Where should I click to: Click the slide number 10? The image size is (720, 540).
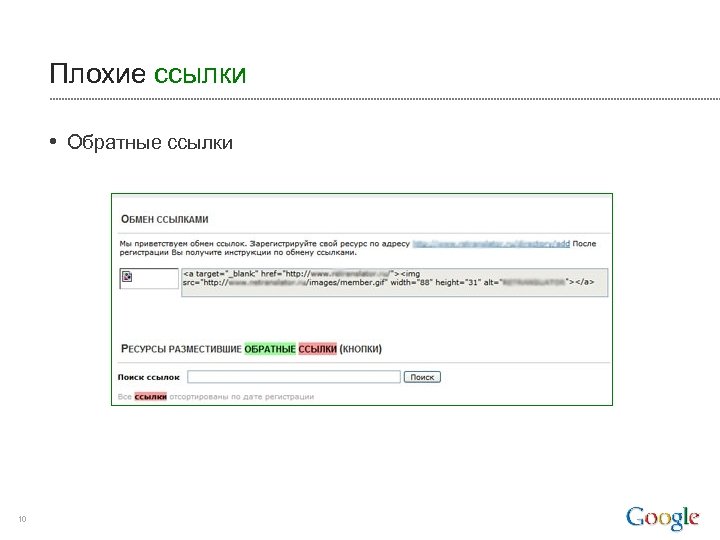[22, 519]
